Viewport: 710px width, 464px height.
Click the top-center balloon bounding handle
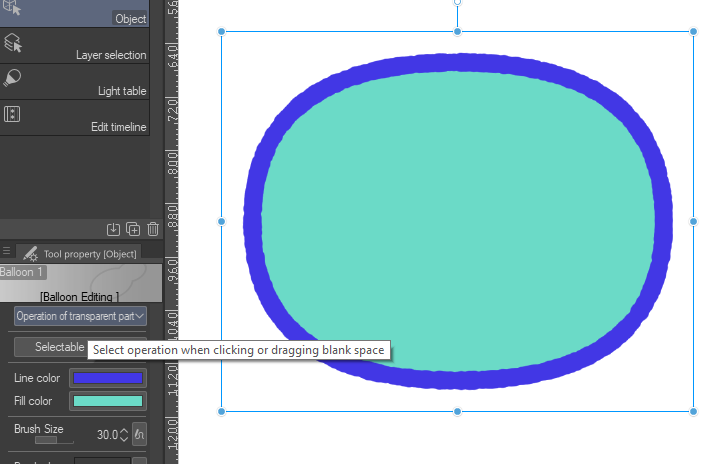point(457,31)
